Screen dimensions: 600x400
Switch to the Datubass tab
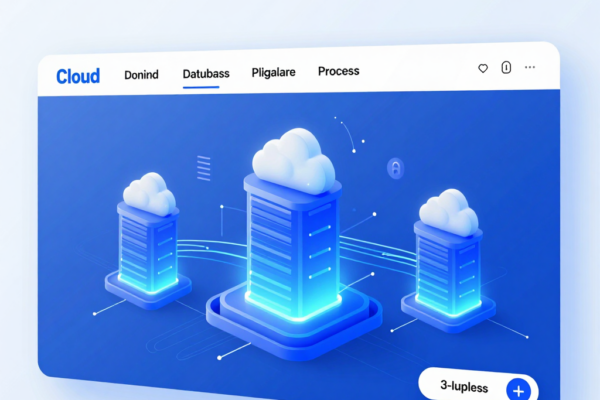click(206, 73)
